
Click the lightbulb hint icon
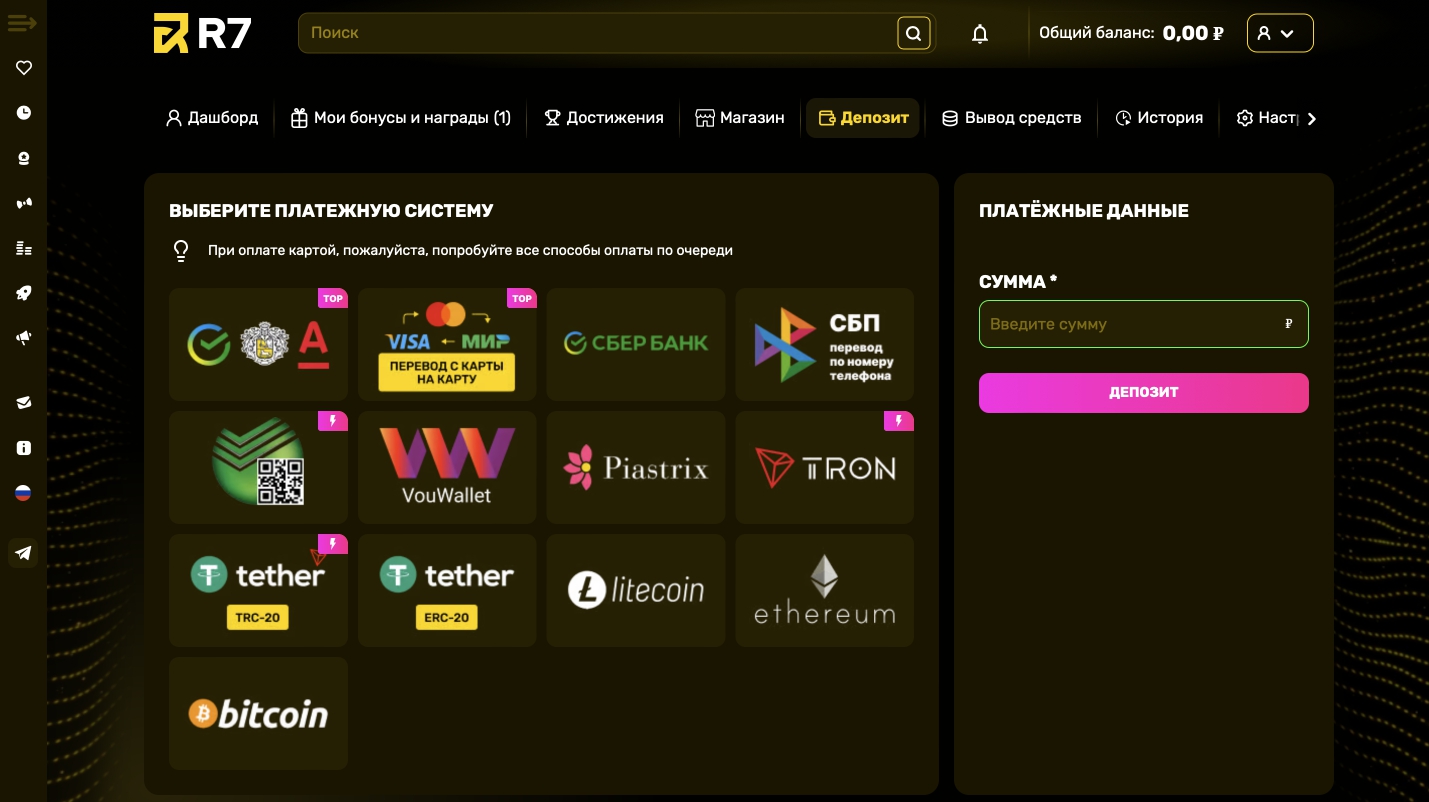(x=181, y=251)
